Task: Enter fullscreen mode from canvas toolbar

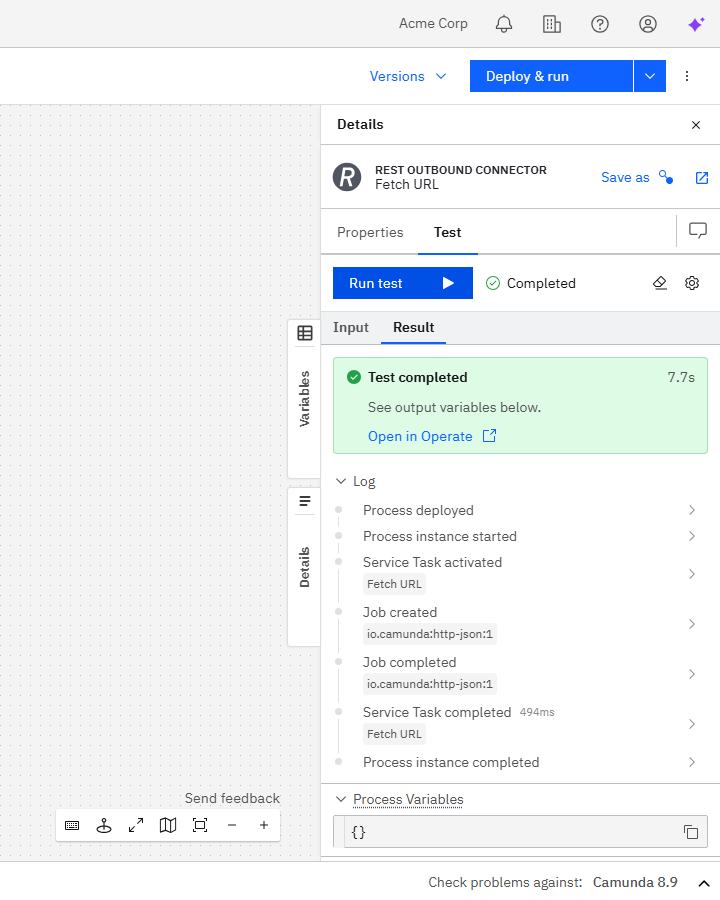Action: pos(135,825)
